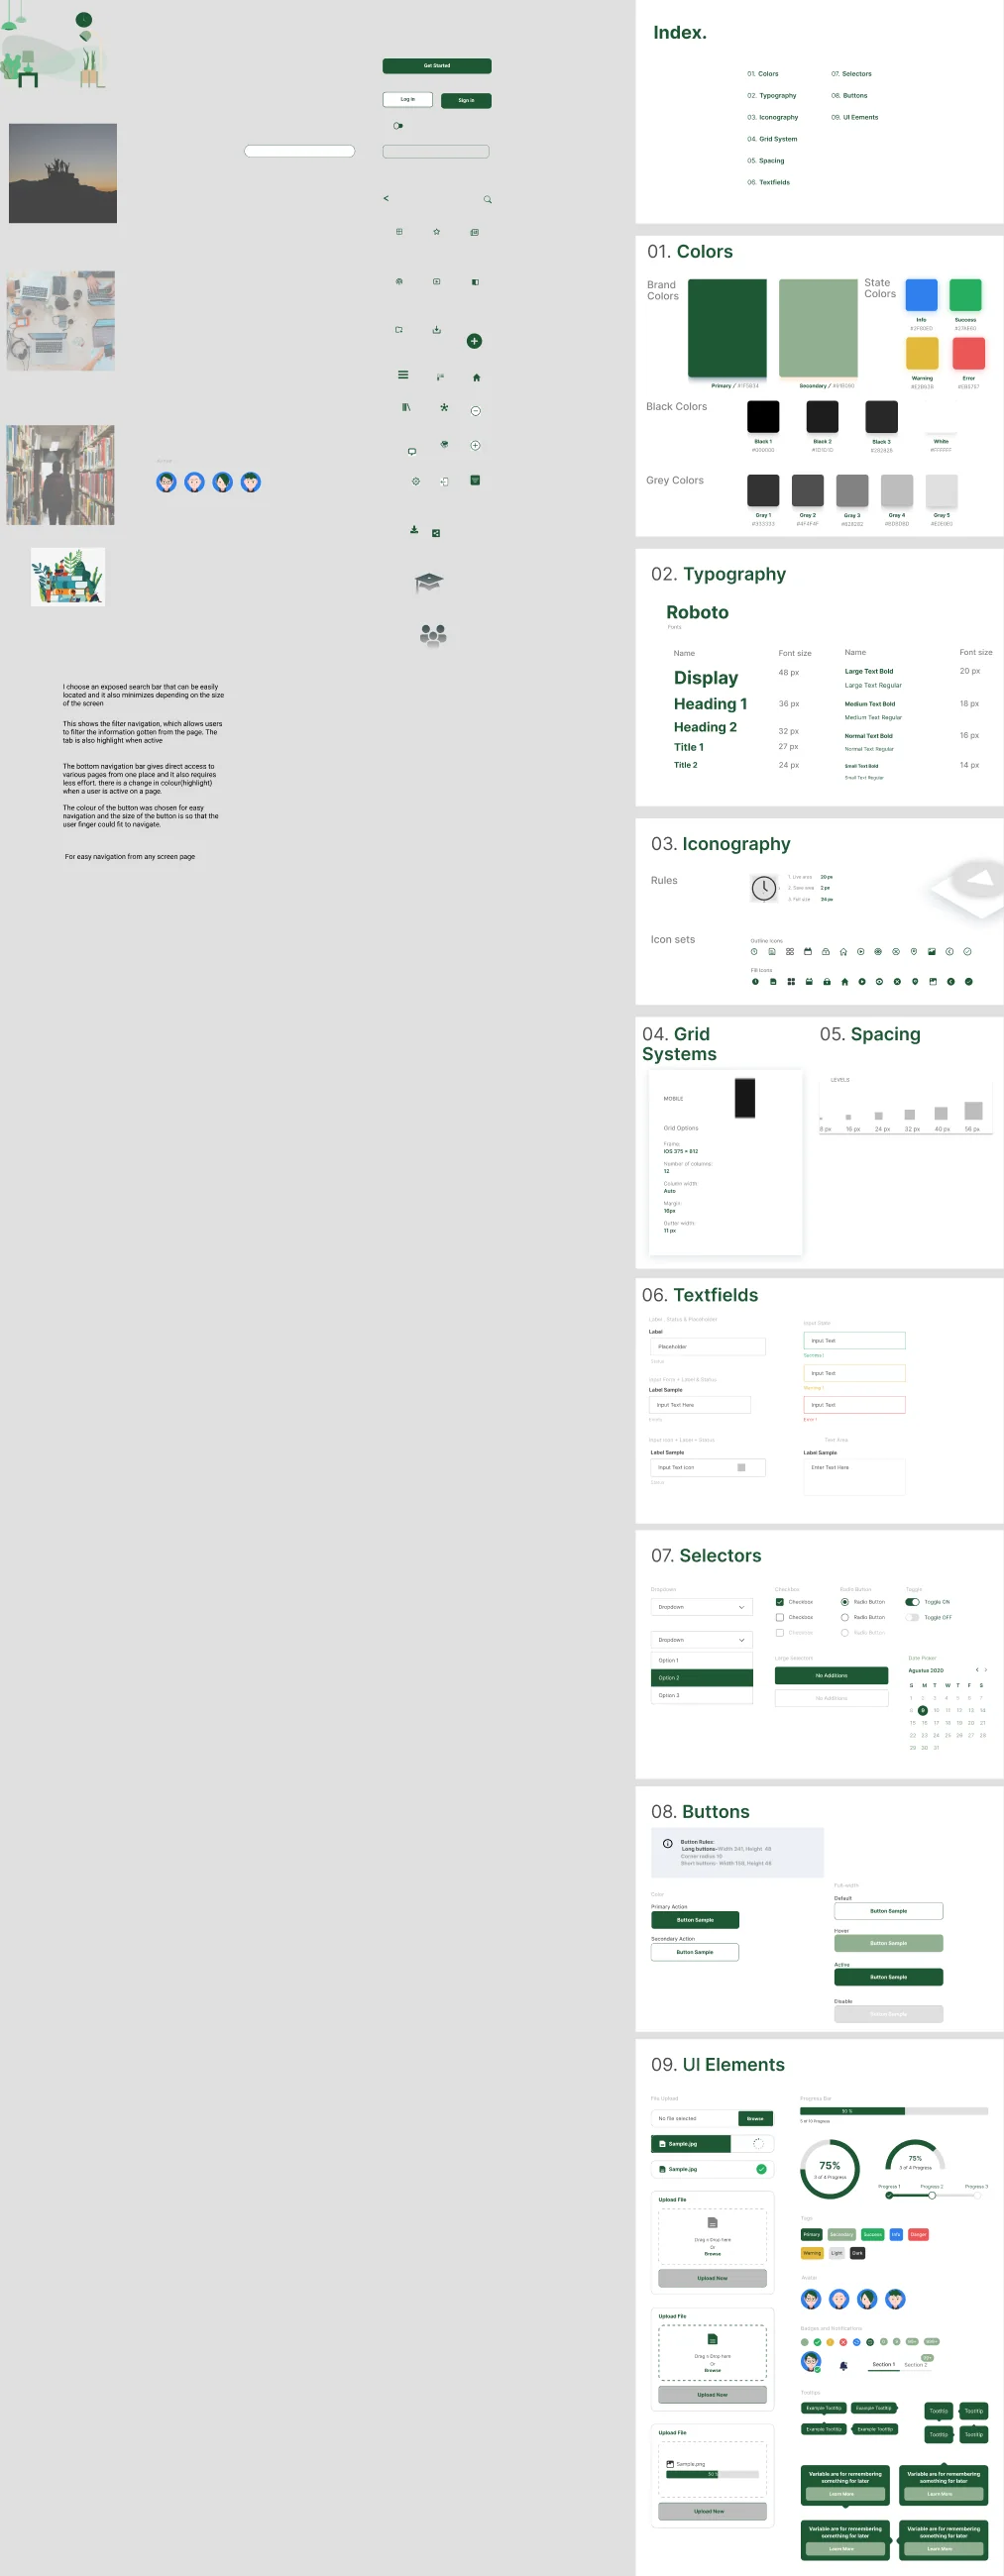
Task: Click the magnifier search icon
Action: click(488, 199)
